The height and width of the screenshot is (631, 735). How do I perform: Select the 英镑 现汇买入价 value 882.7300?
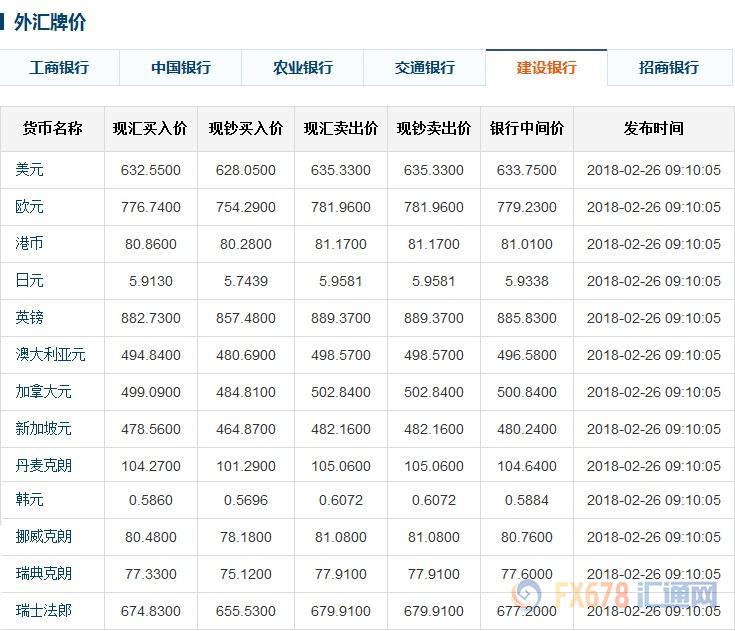tap(150, 318)
